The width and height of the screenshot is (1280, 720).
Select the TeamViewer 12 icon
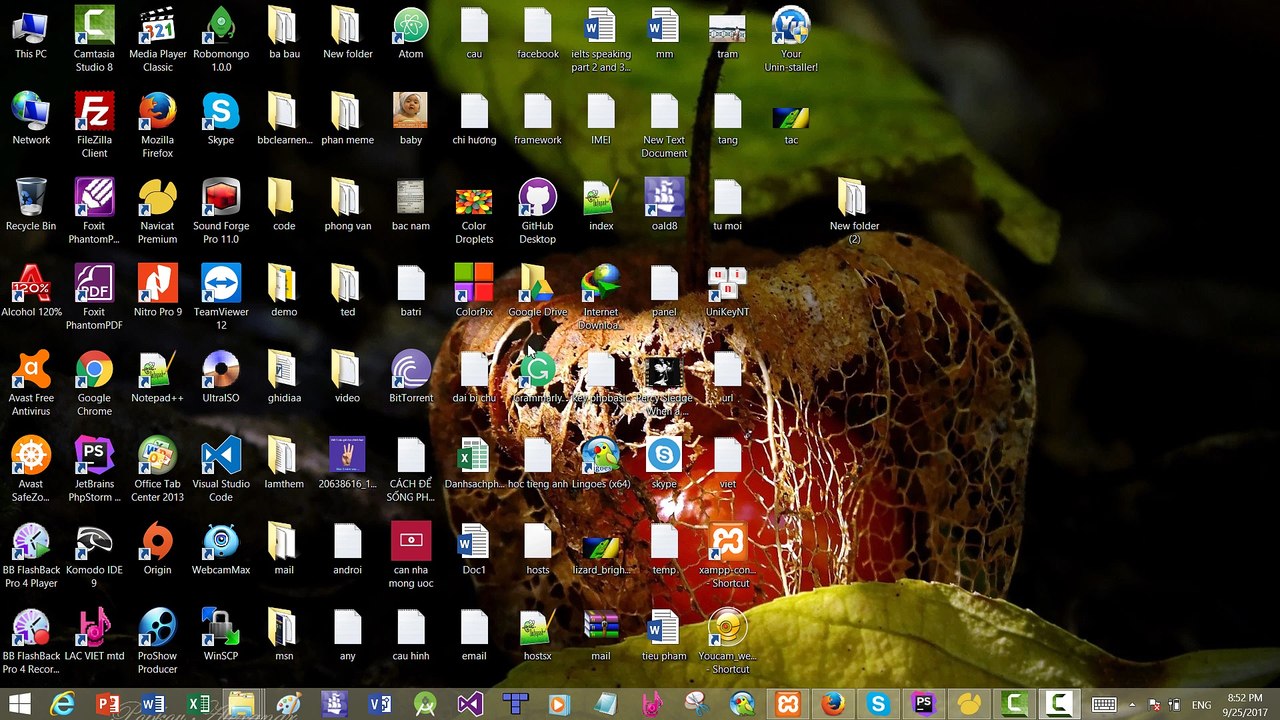(221, 297)
